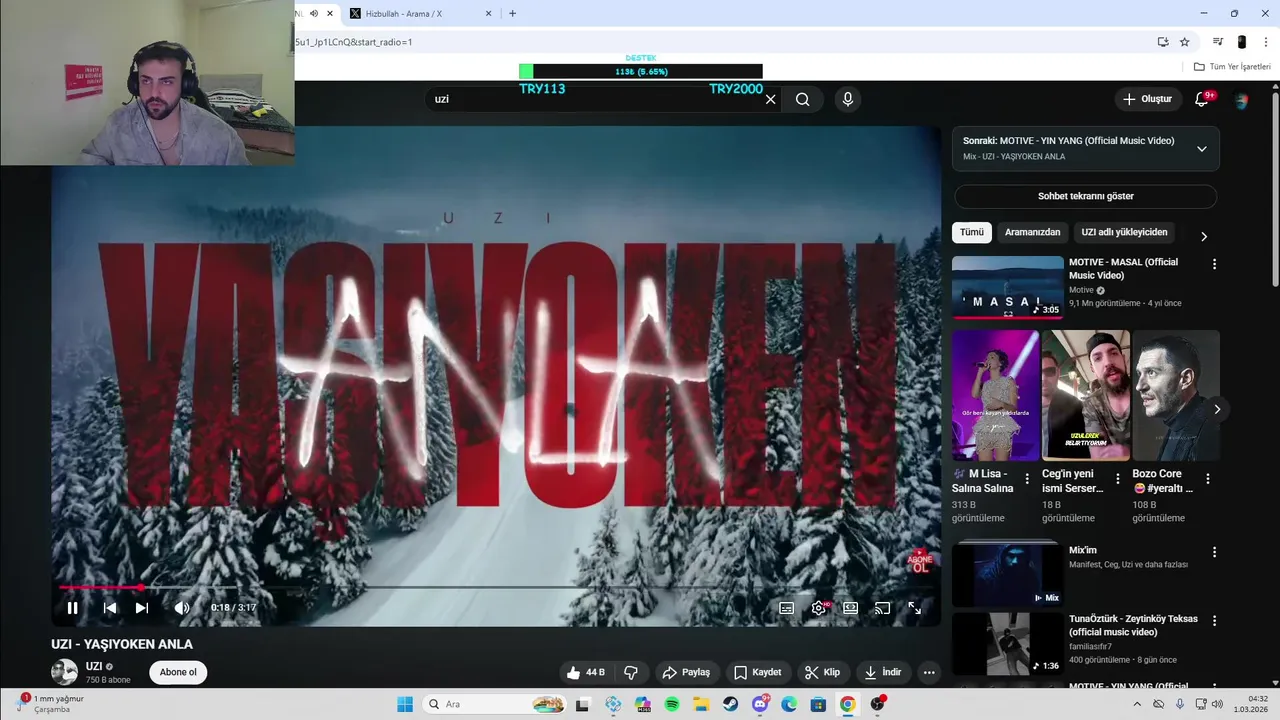Open options for Ceg'in yeni ismi short
The width and height of the screenshot is (1280, 720).
click(x=1118, y=479)
